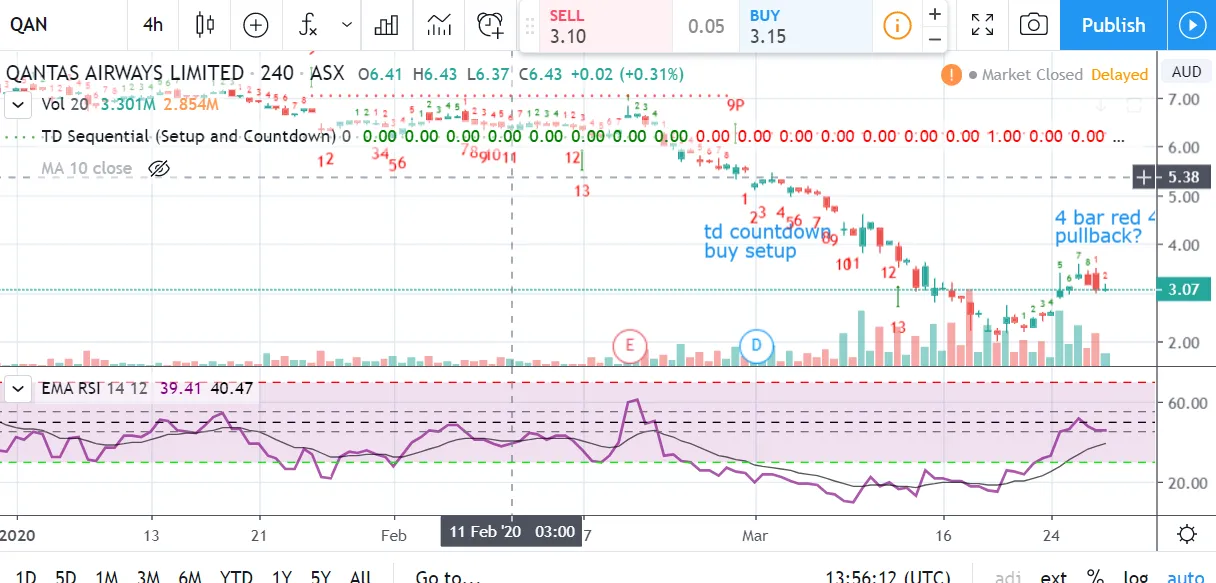Screen dimensions: 1216x583
Task: Click the '4 bar red pullback?' annotation
Action: click(1105, 226)
